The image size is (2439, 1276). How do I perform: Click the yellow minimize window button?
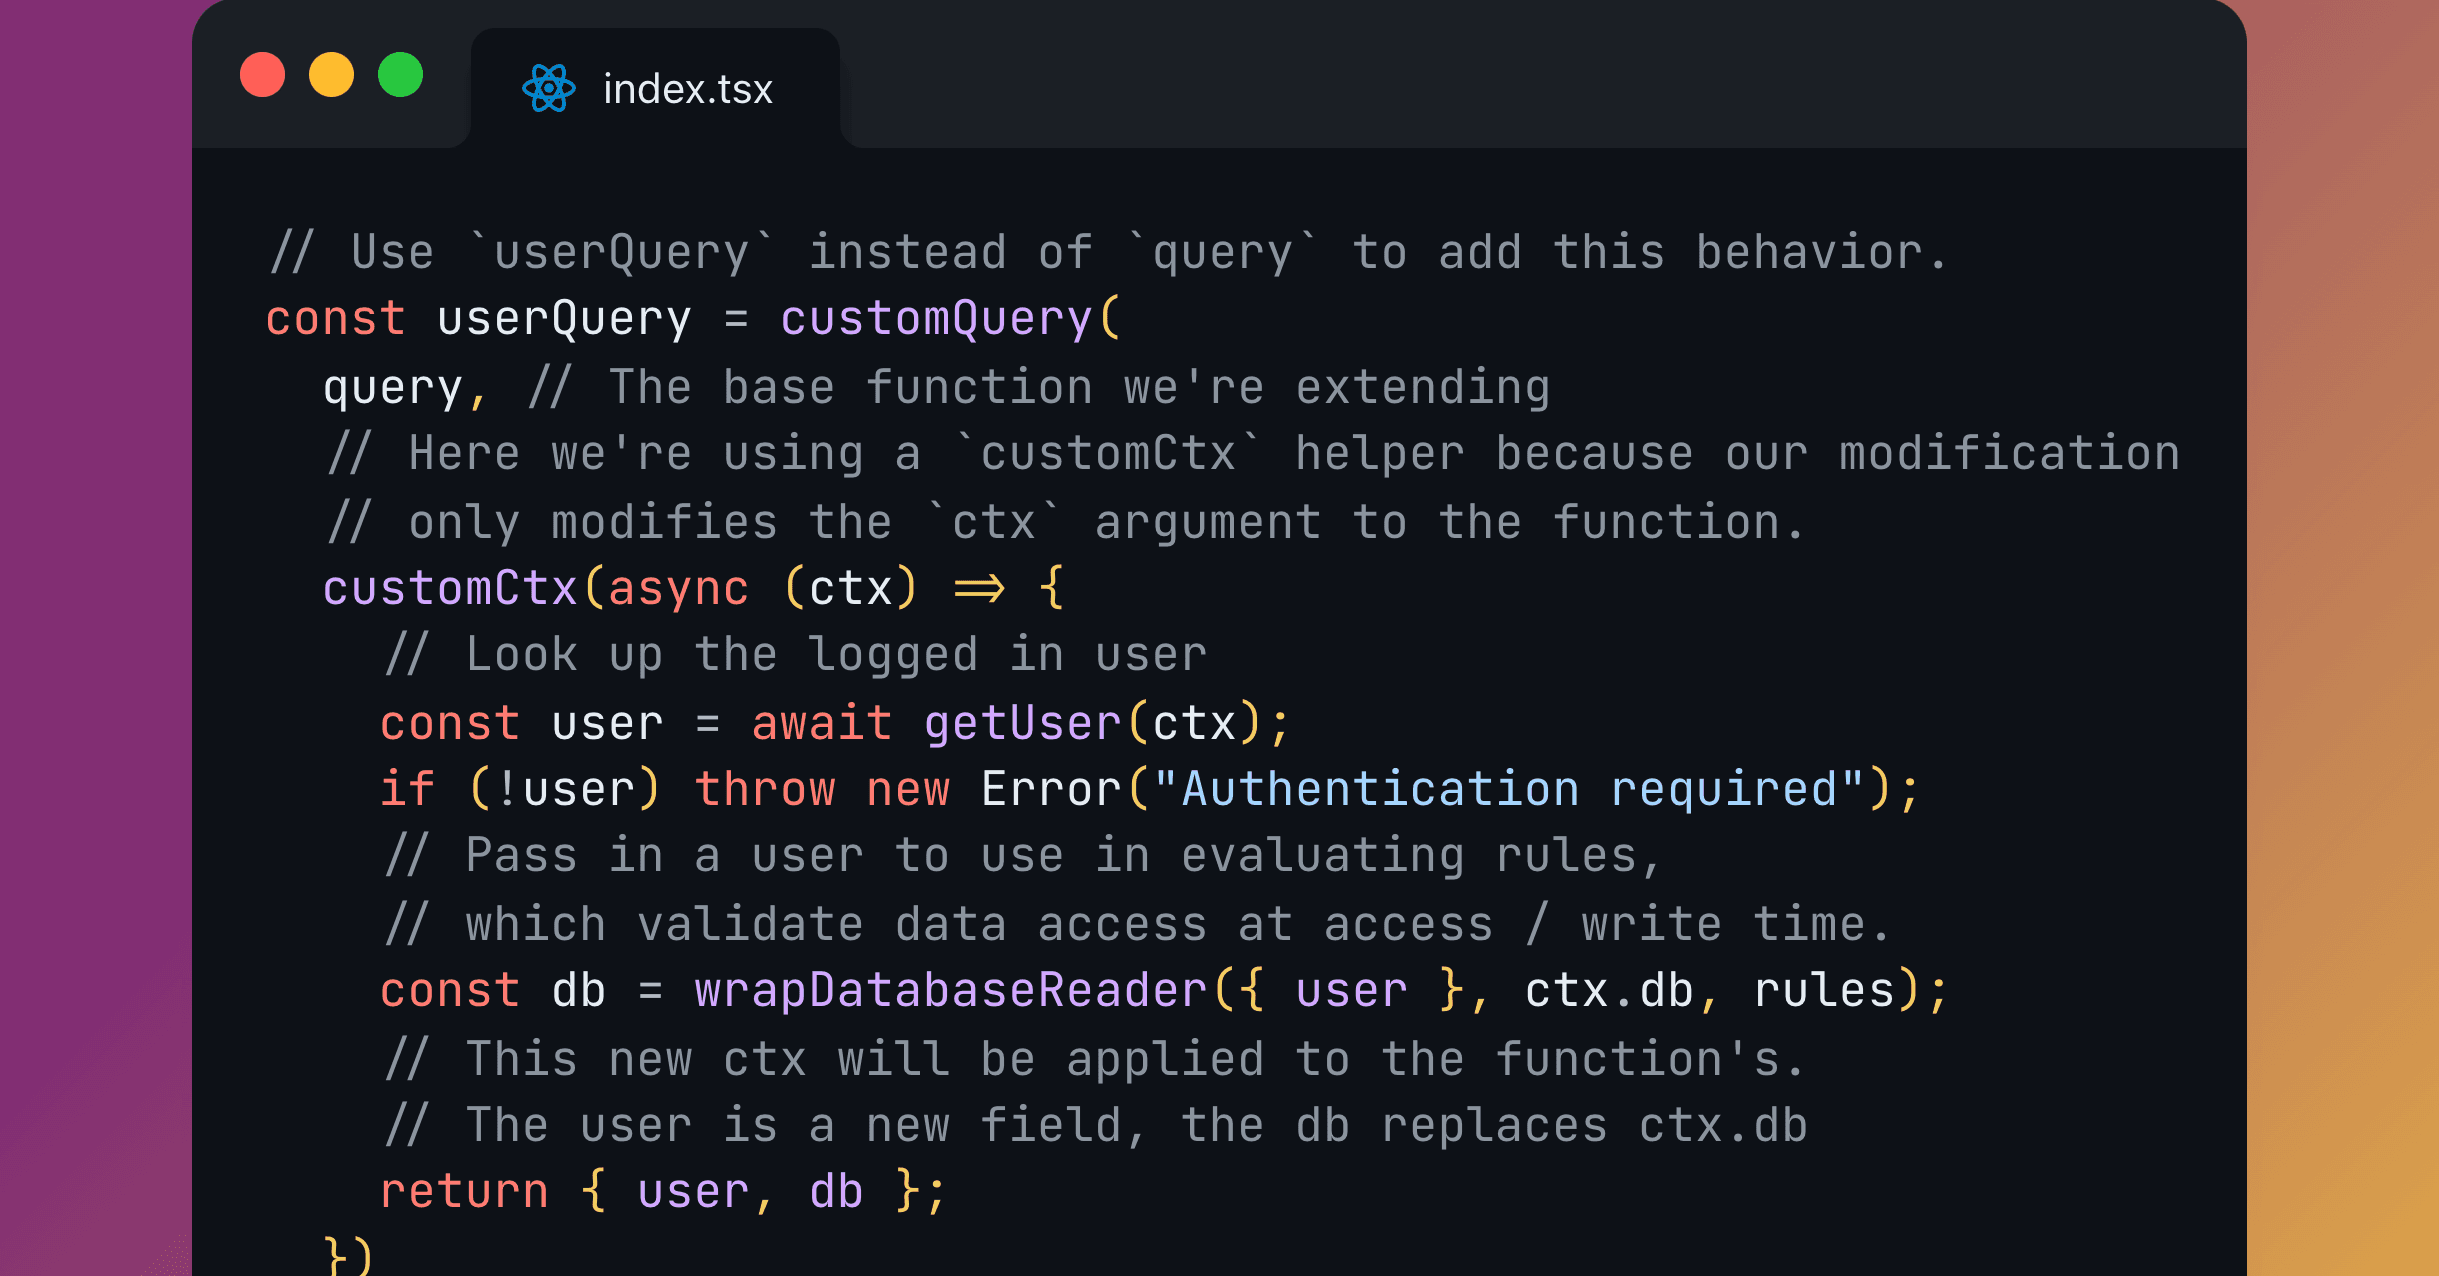(331, 75)
